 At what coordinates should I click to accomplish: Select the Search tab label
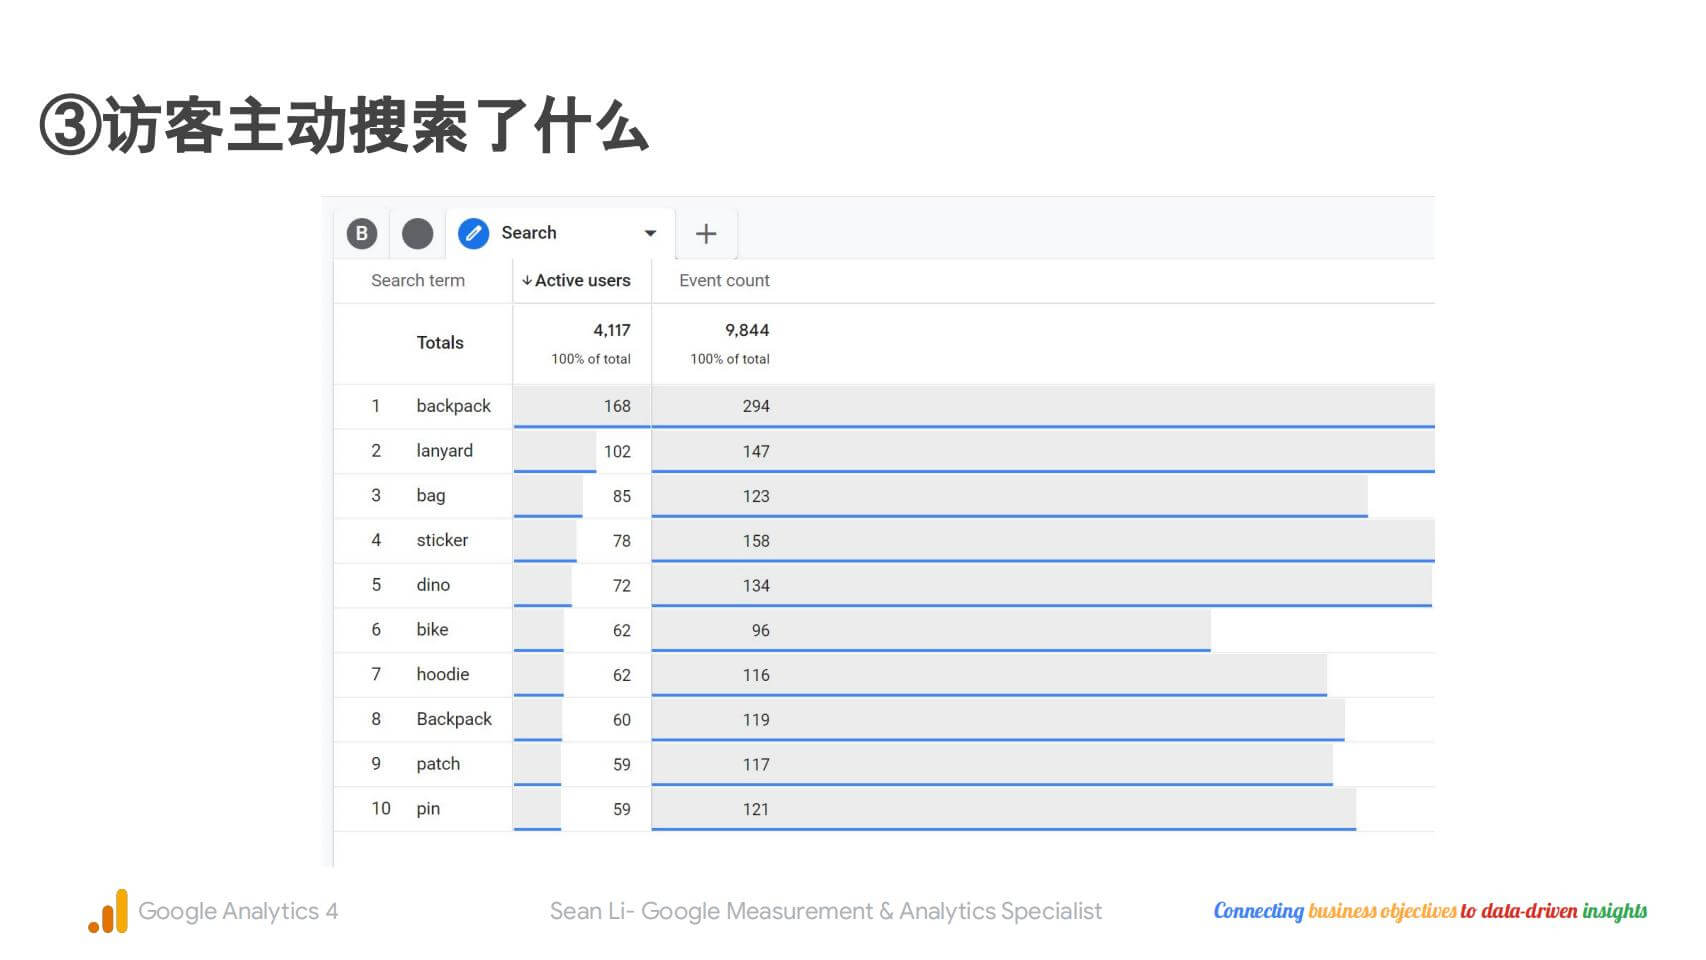(528, 233)
